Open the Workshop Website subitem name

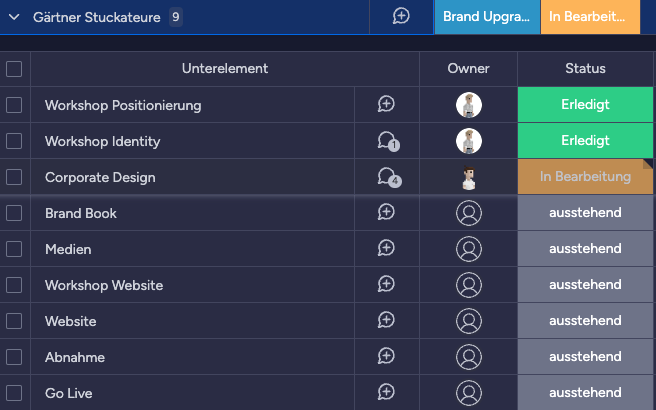pos(104,285)
